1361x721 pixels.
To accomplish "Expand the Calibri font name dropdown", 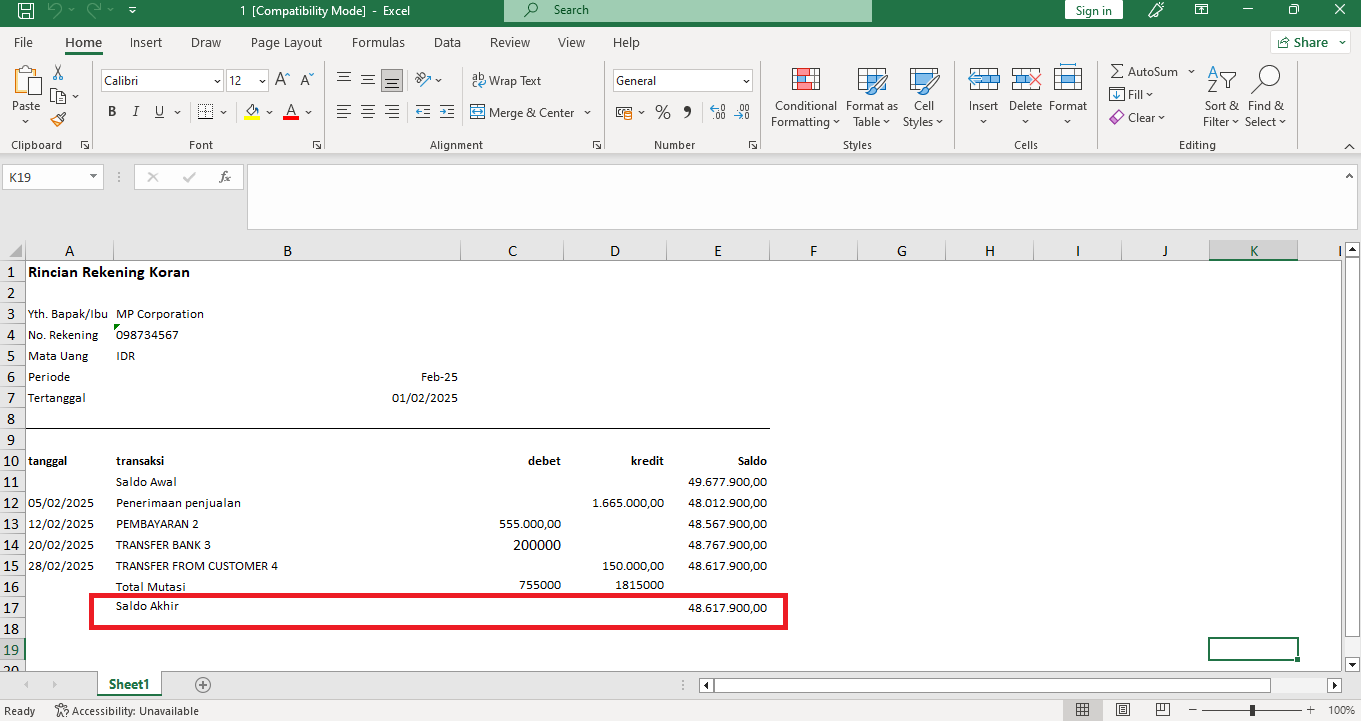I will 217,81.
